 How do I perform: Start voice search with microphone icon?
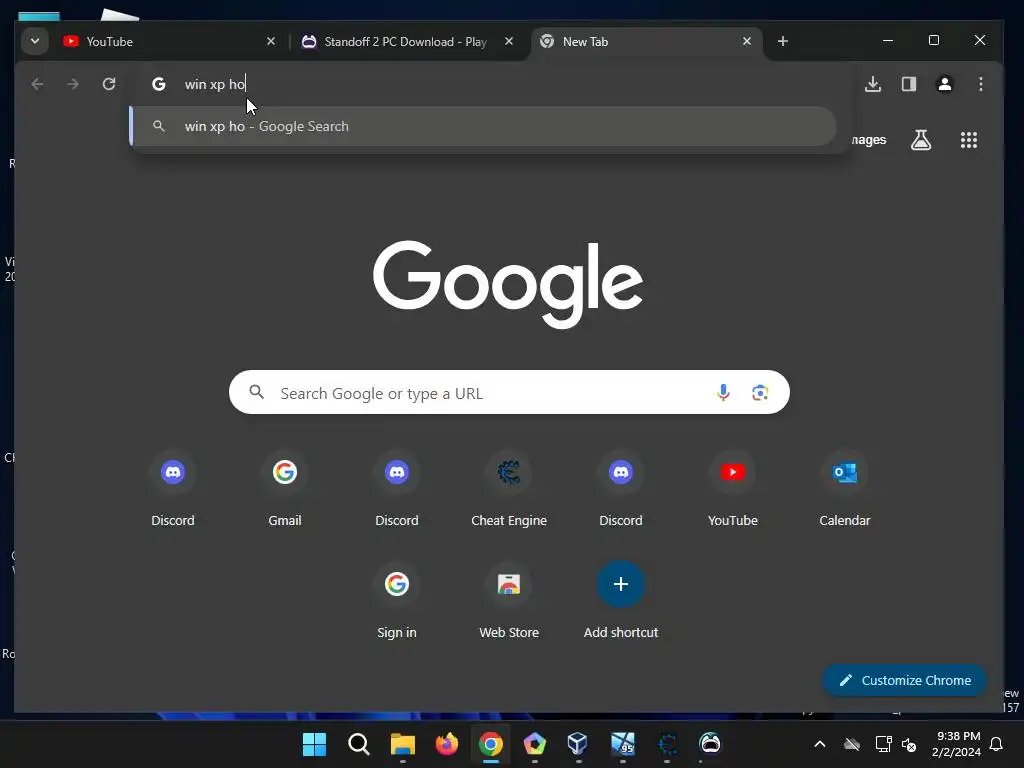(723, 392)
